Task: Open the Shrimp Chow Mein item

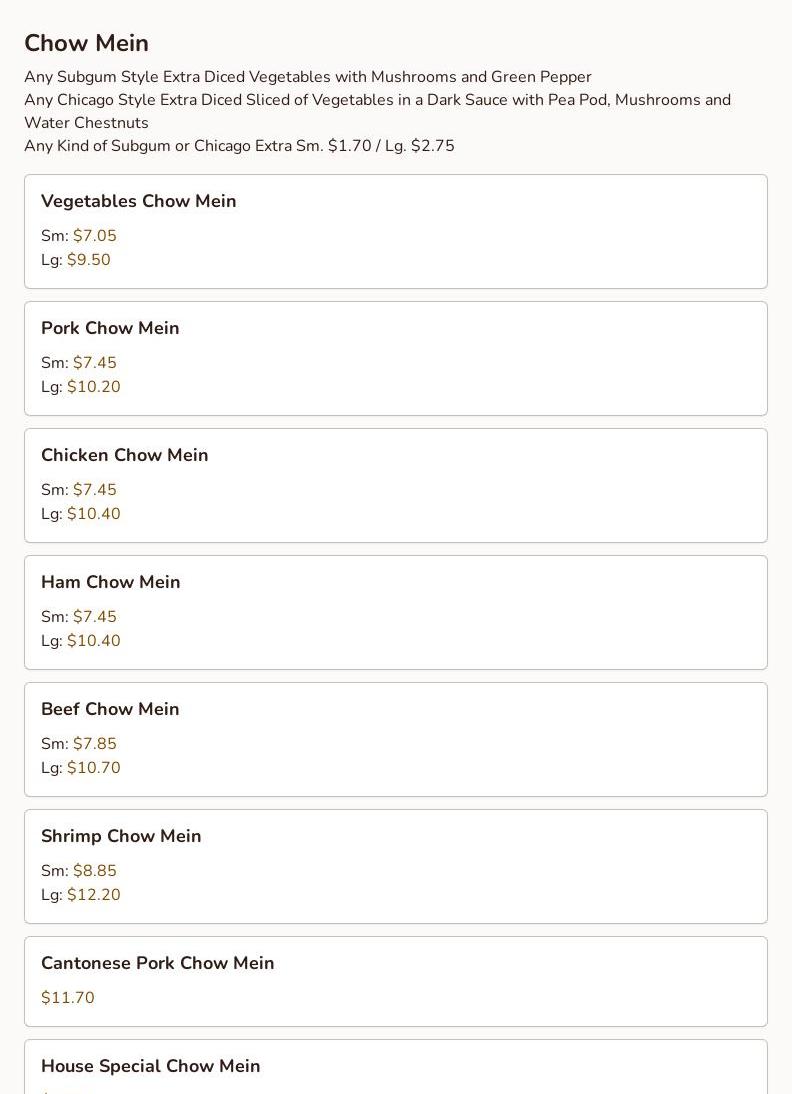Action: (121, 836)
